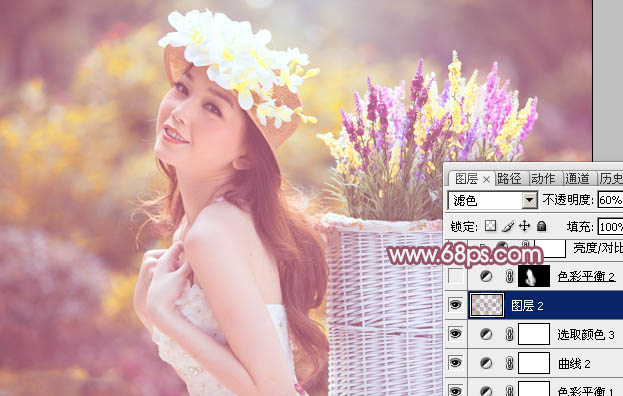Select the 选取颜色 3 layer name
623x396 pixels.
[586, 335]
